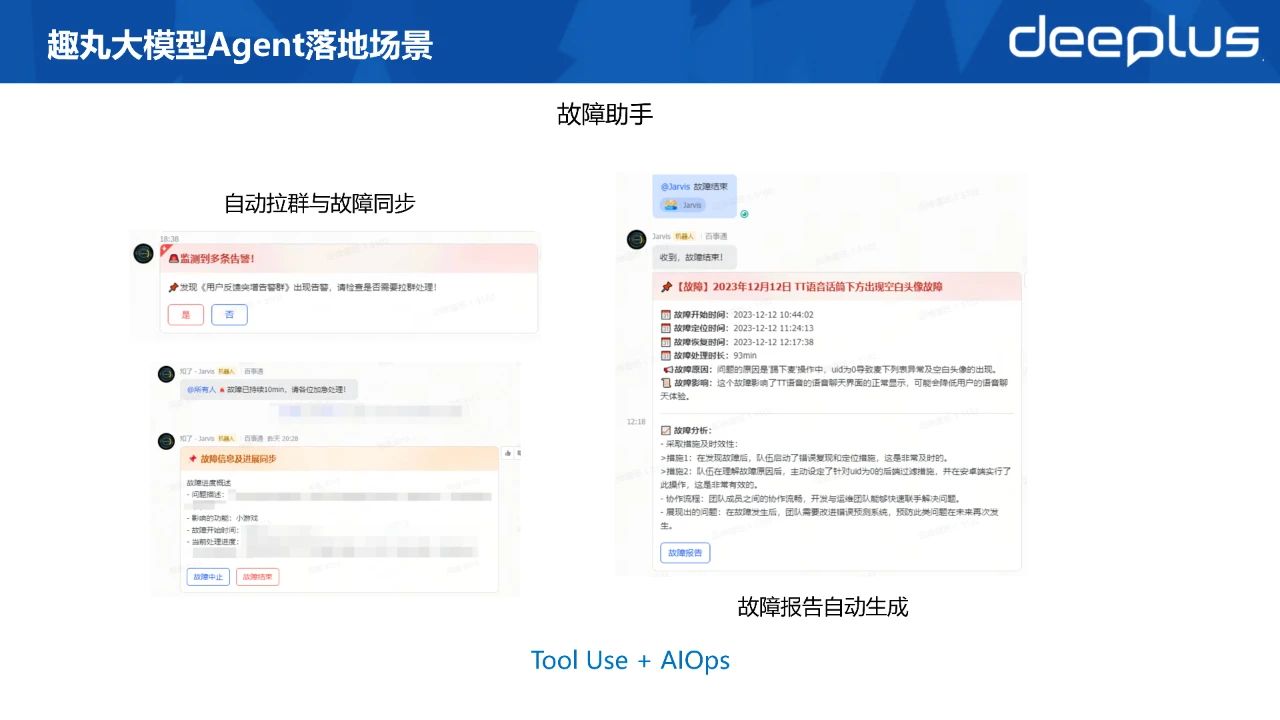This screenshot has height=720, width=1280.
Task: Click the 影响的功能：小游戏 line
Action: (222, 518)
